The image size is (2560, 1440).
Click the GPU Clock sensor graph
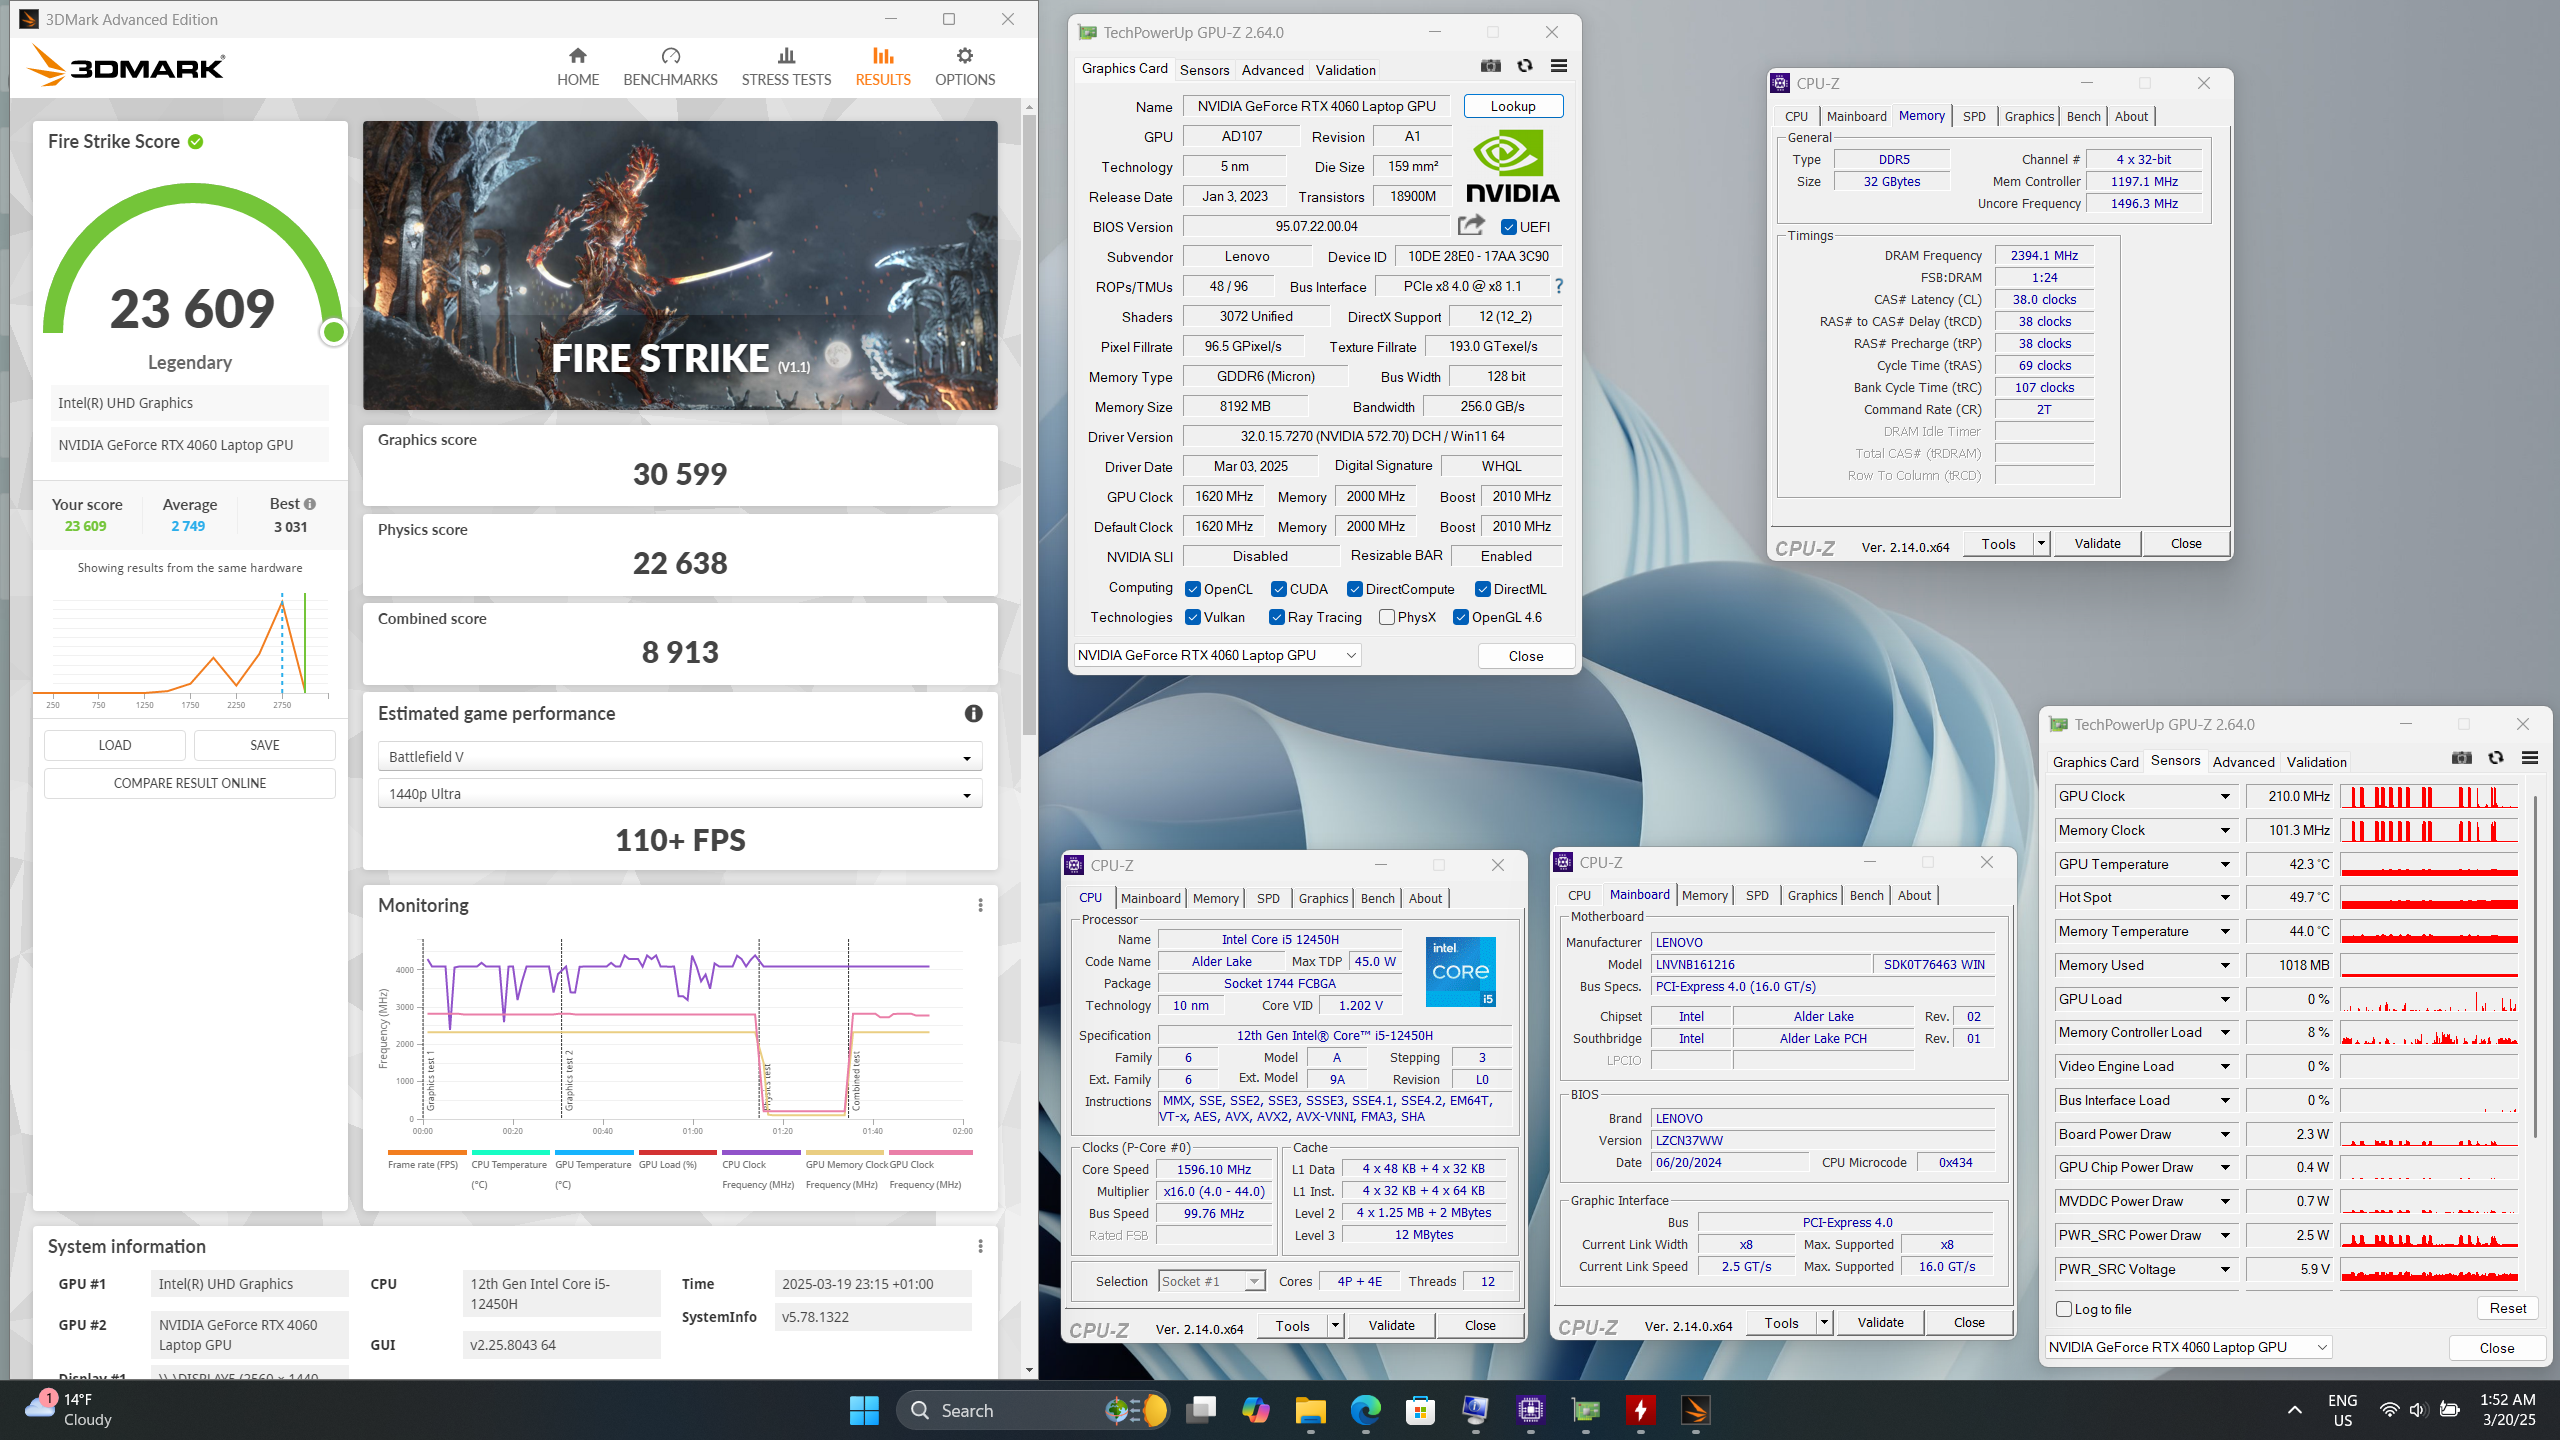(x=2429, y=796)
